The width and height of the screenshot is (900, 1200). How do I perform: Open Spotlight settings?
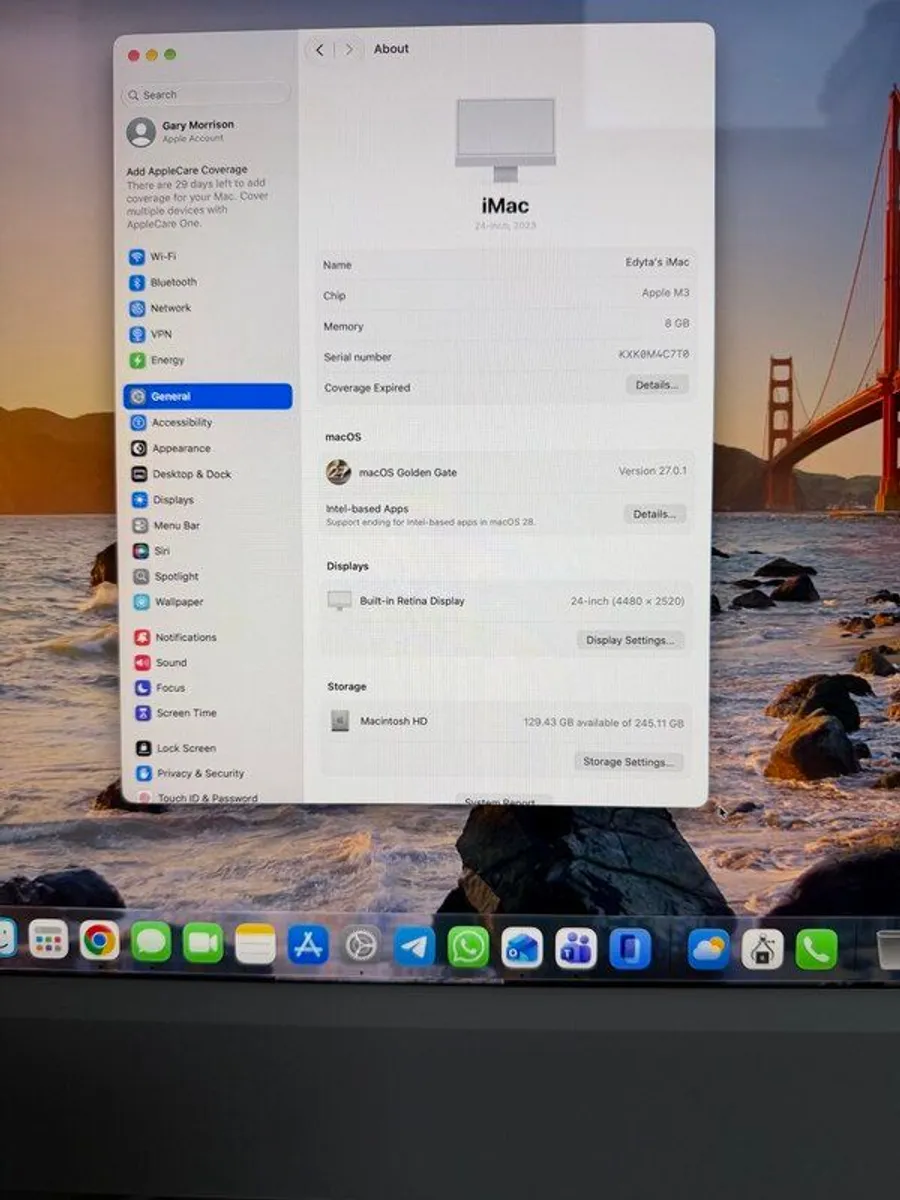(x=166, y=577)
